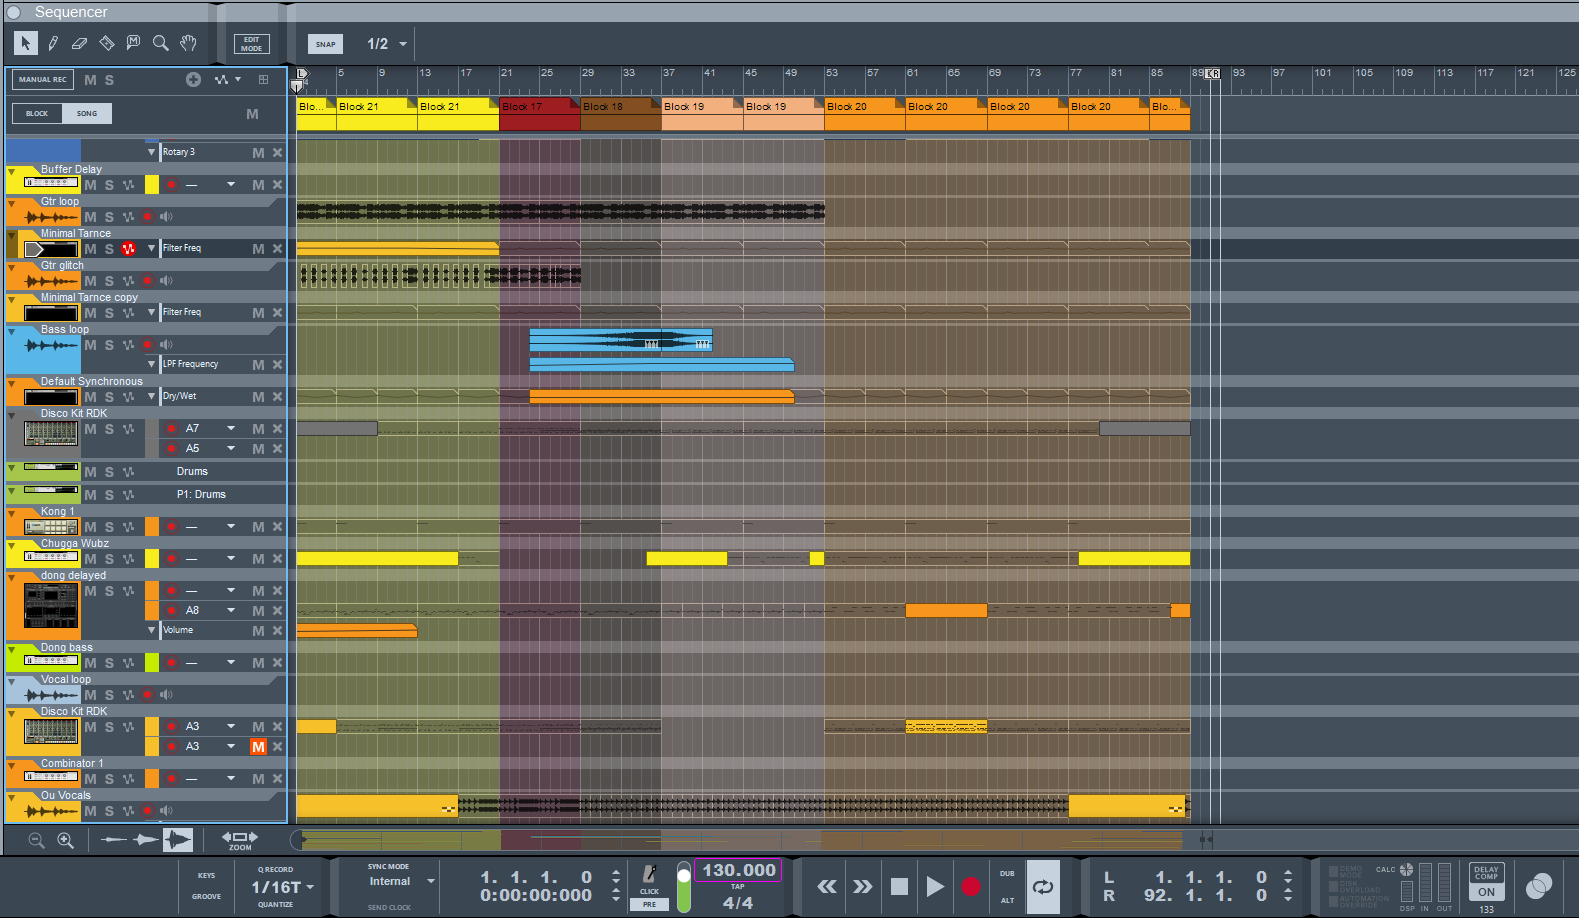The width and height of the screenshot is (1579, 918).
Task: Start playback
Action: [935, 887]
